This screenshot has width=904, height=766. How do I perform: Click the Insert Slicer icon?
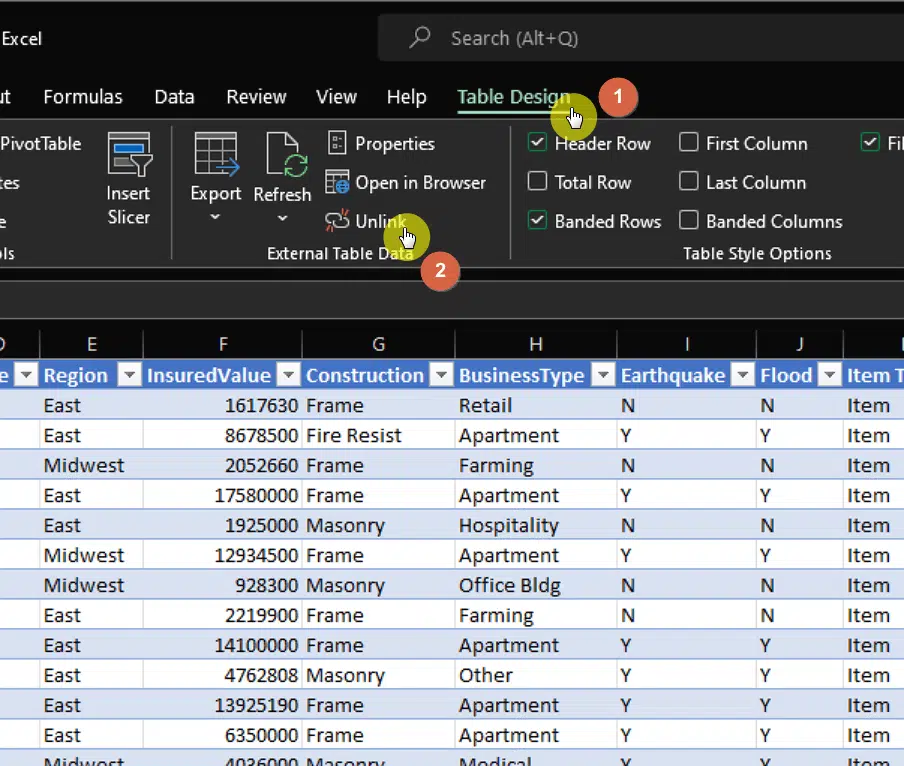click(130, 154)
